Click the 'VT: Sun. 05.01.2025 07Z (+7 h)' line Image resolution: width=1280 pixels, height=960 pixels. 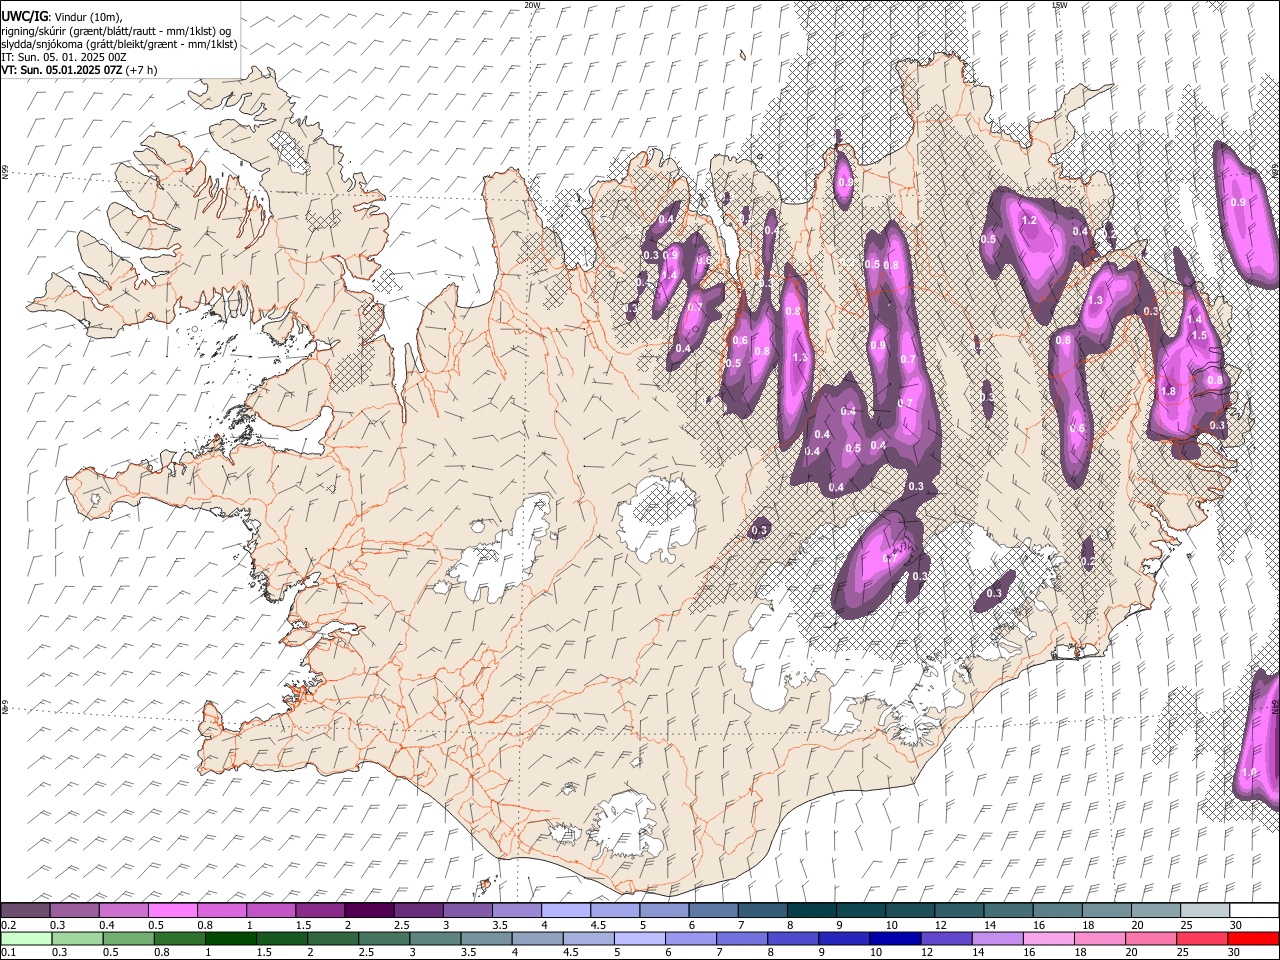[79, 70]
